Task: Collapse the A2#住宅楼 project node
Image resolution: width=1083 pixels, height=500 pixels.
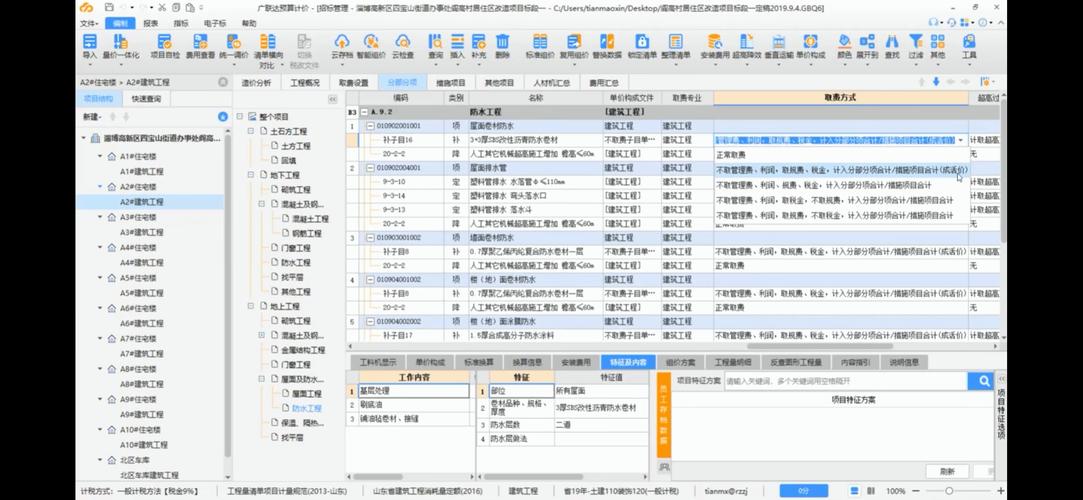Action: [100, 187]
